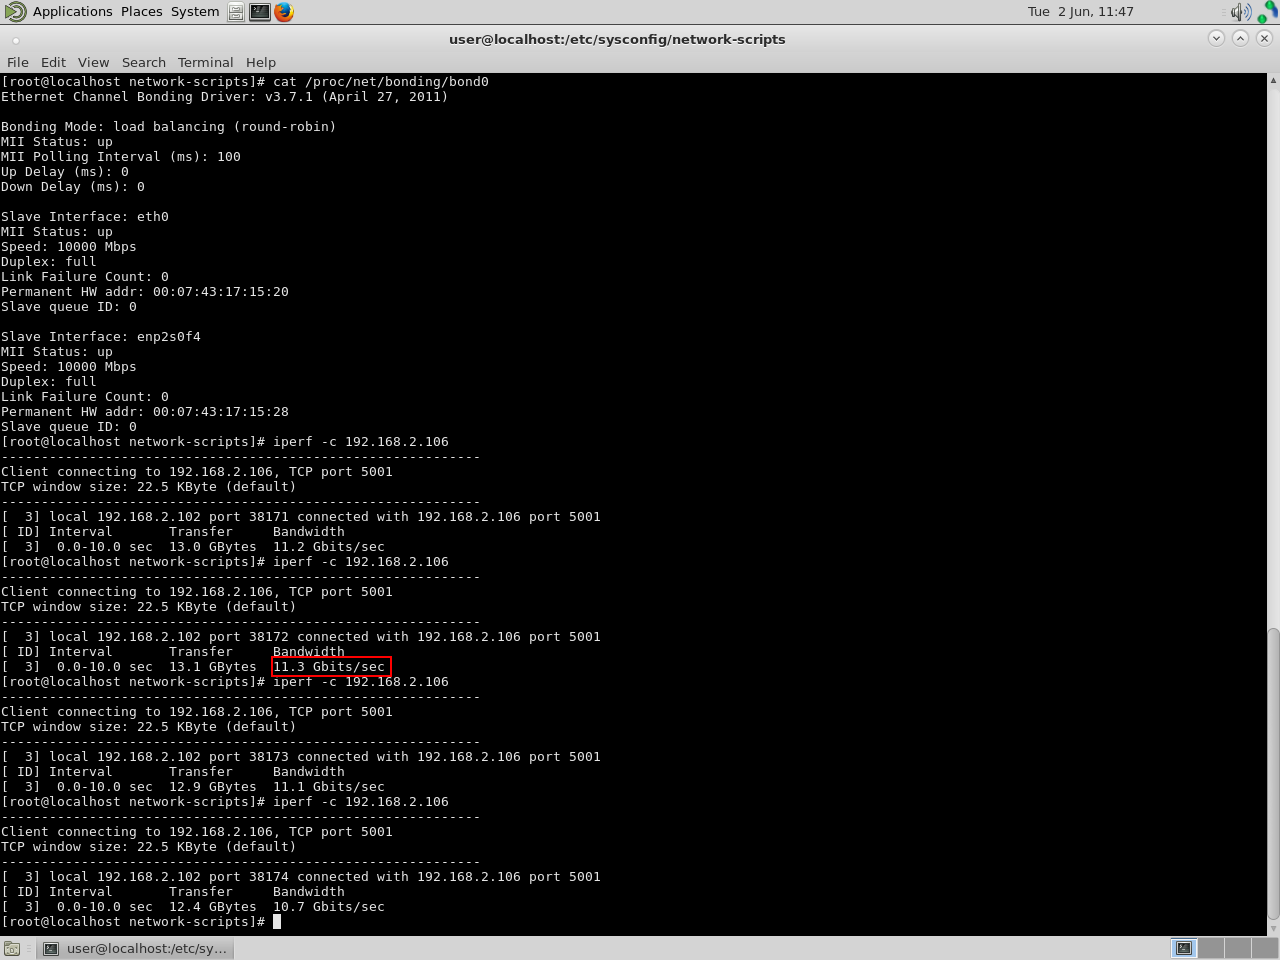Open Firefox web browser from panel

coord(284,12)
